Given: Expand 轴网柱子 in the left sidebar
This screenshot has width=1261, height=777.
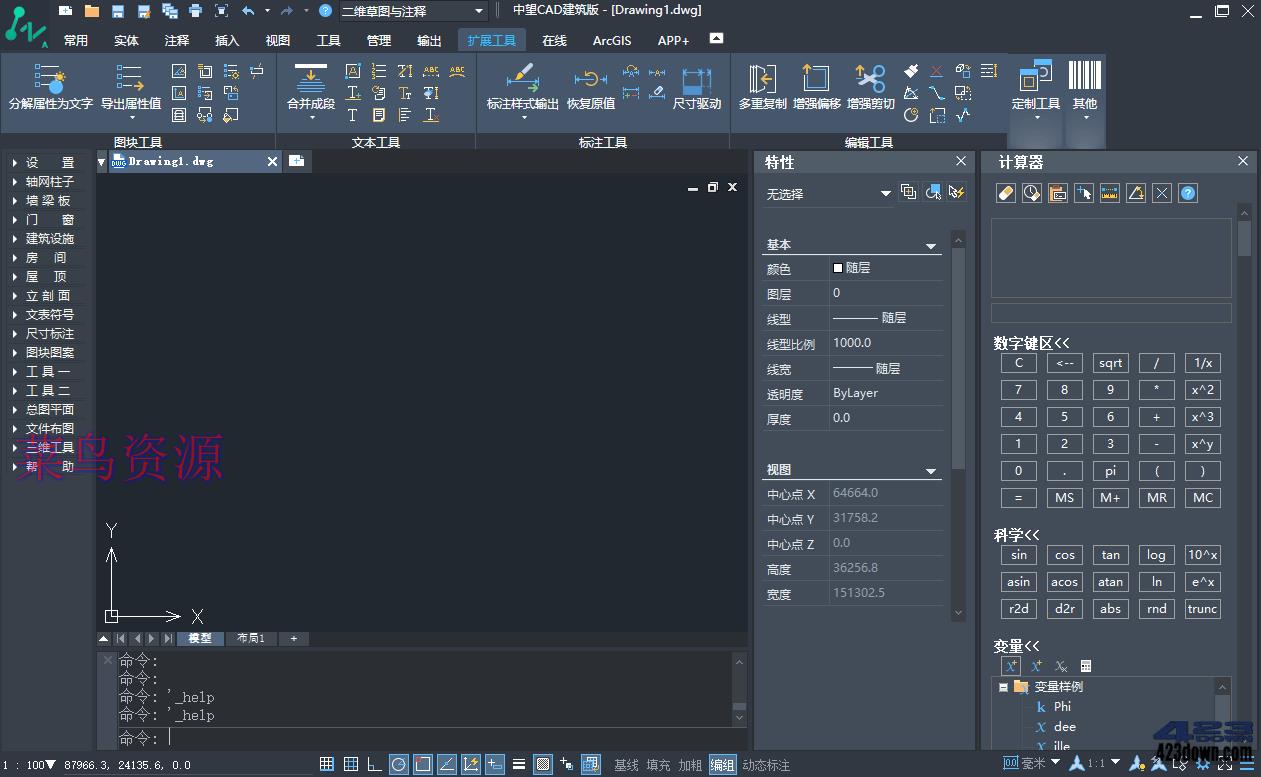Looking at the screenshot, I should coord(49,182).
